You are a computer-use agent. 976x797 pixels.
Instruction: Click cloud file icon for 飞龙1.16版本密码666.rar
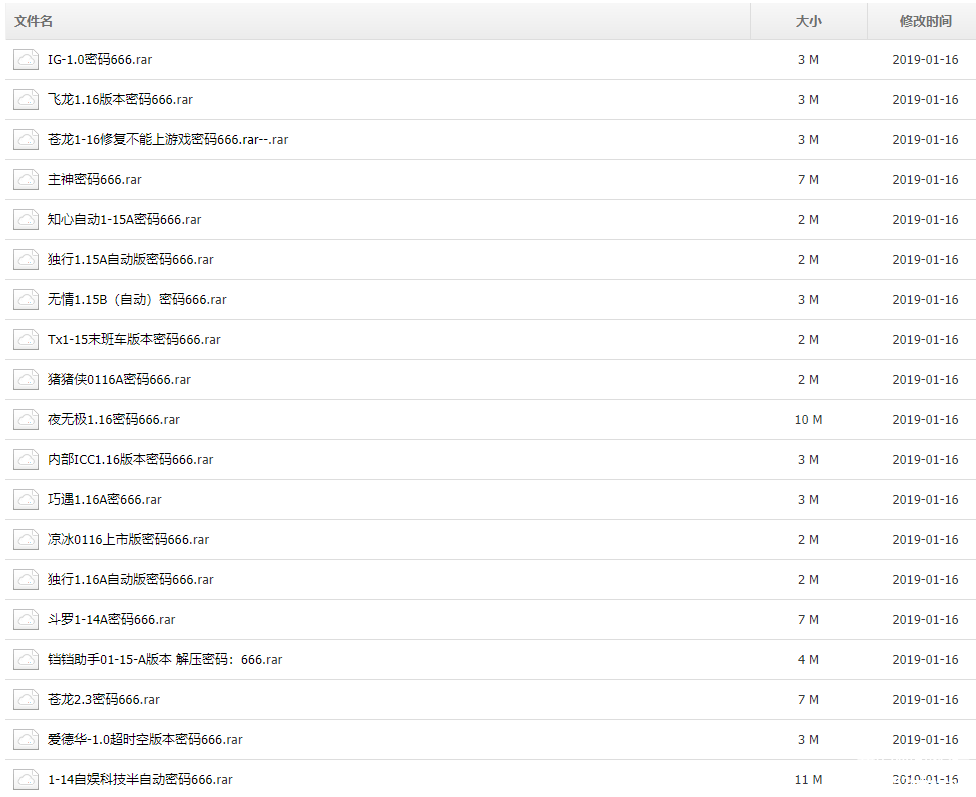(x=26, y=100)
